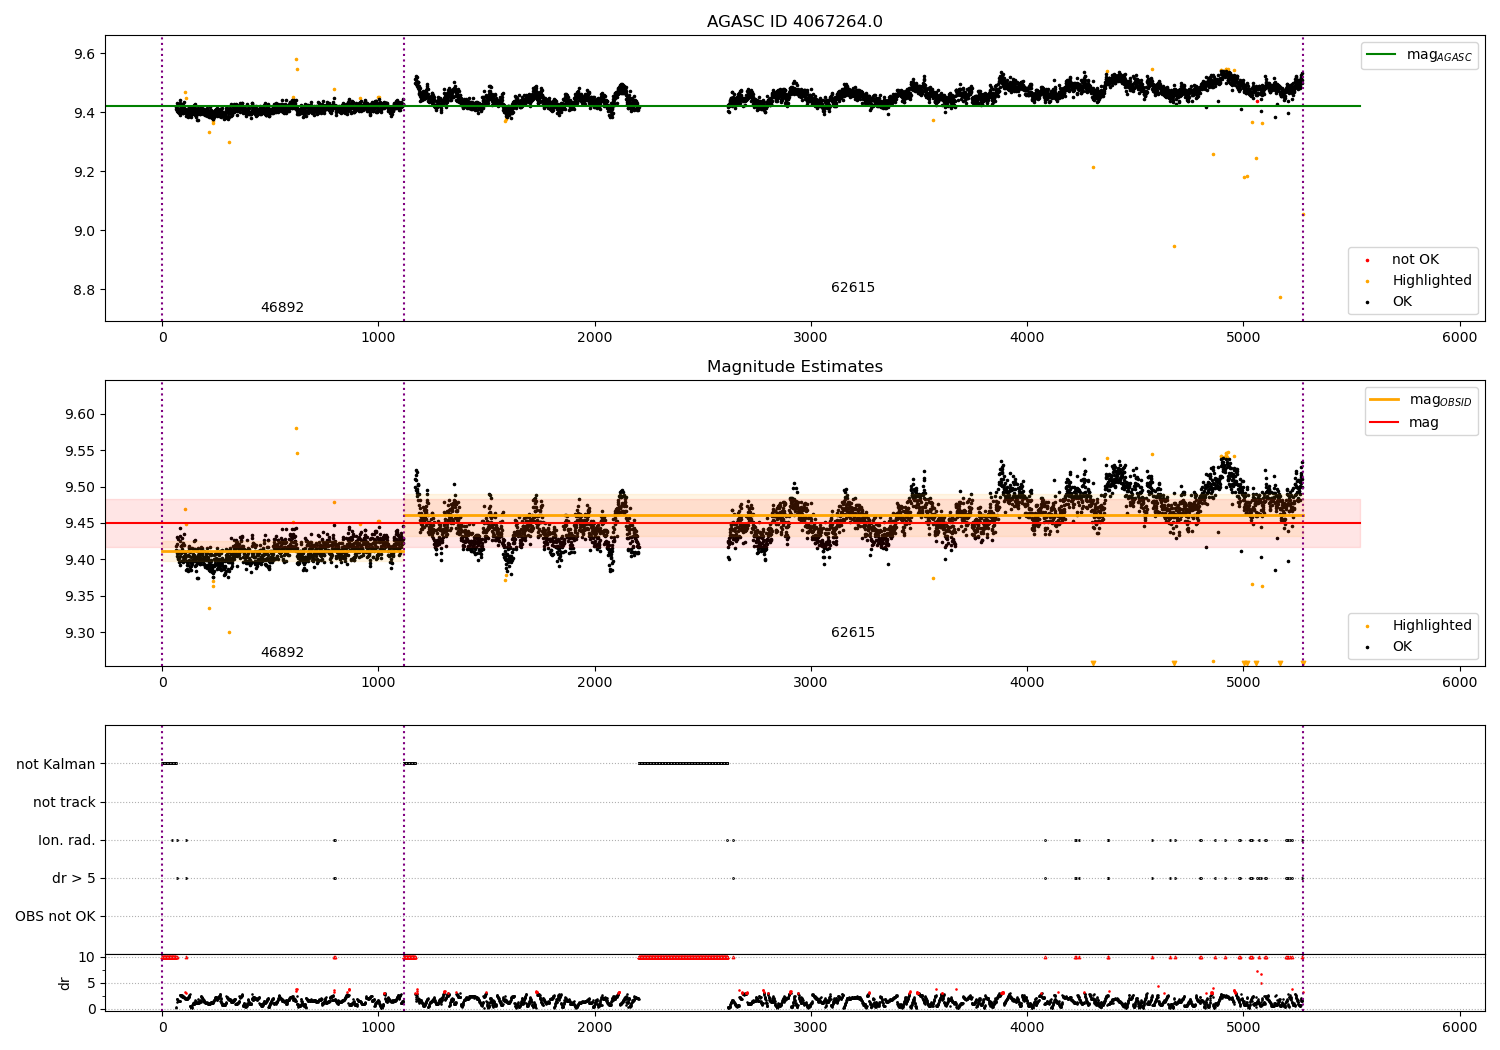Click the '9.6' y-tick on top plot
Screen dimensions: 1500x1050
pos(84,54)
